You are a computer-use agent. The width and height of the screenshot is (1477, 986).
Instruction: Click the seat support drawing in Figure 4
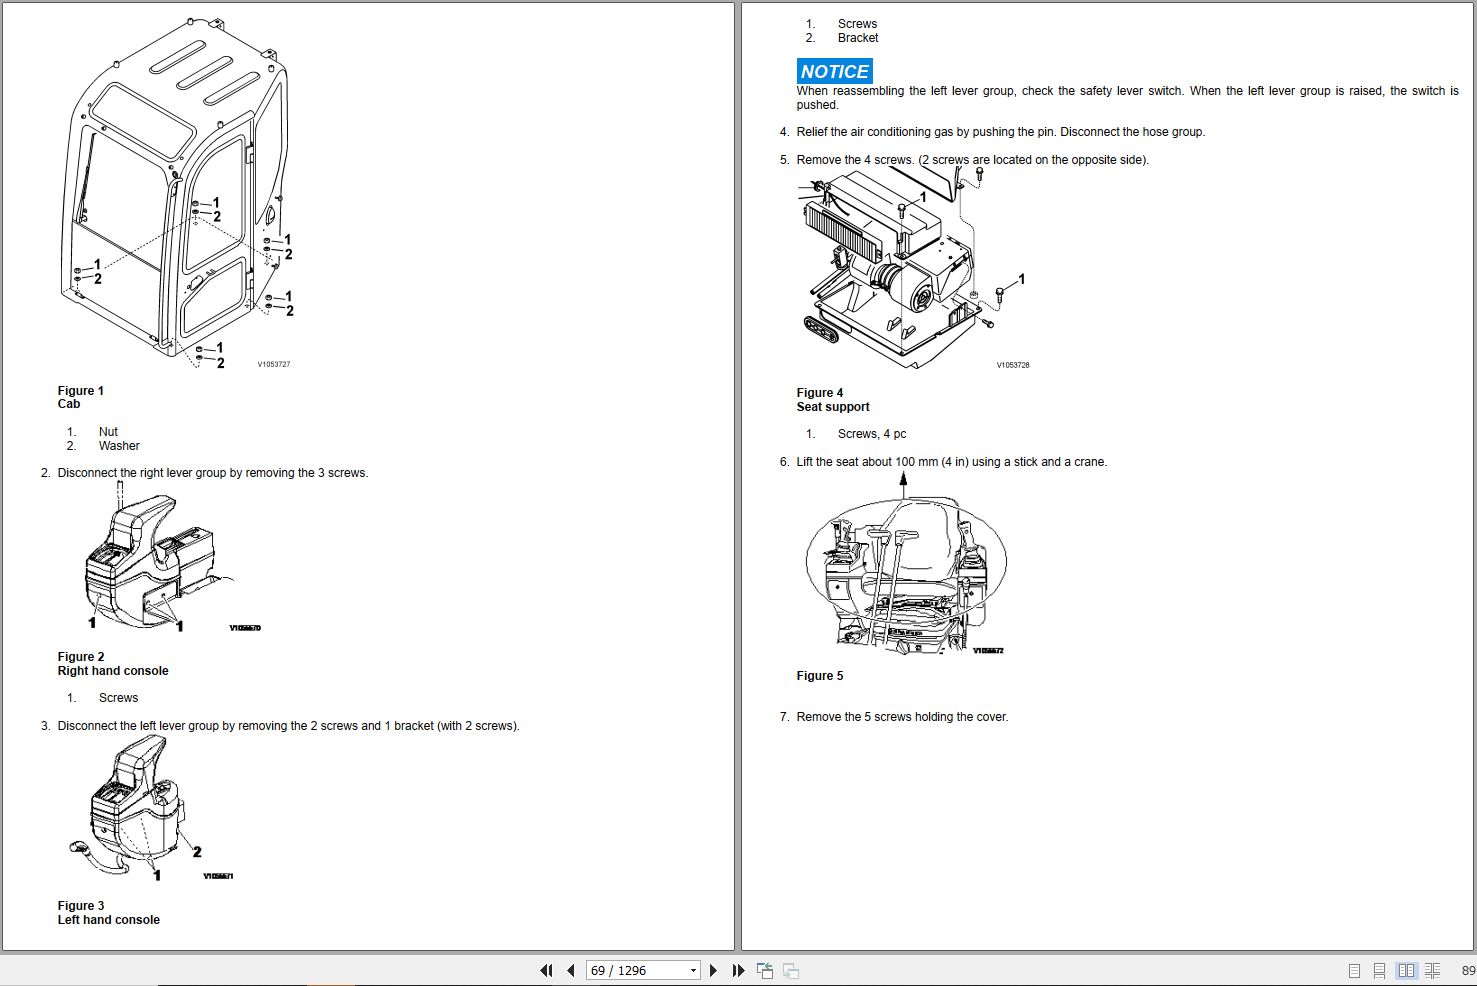click(x=913, y=267)
